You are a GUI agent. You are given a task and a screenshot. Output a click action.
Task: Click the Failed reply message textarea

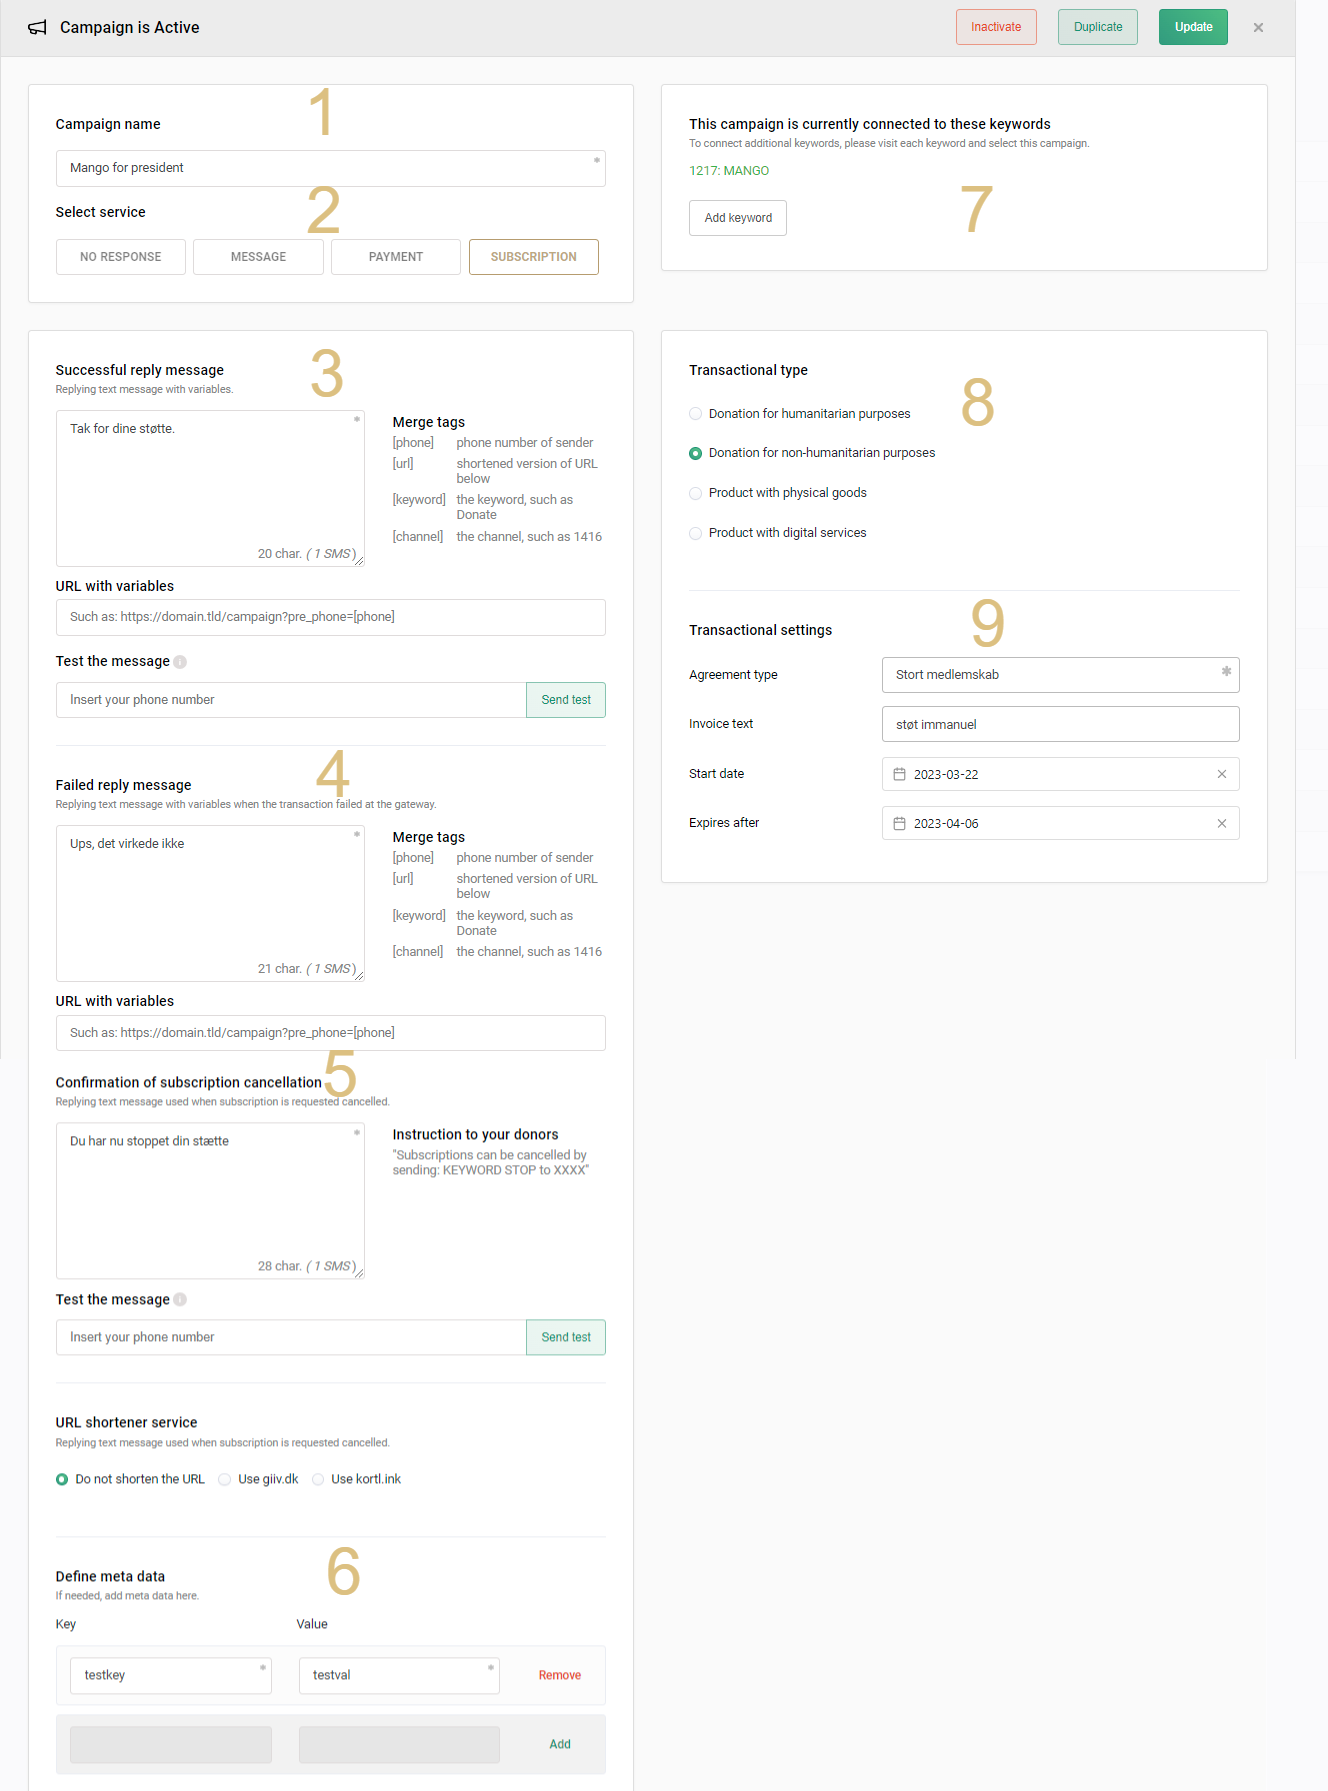coord(210,903)
